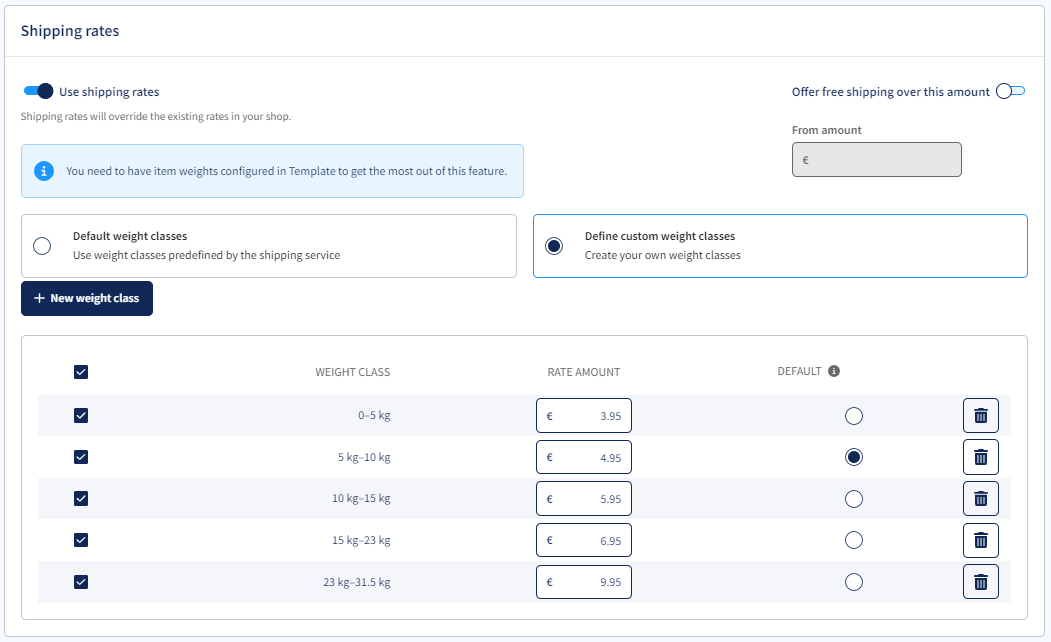1051x642 pixels.
Task: Uncheck the 23 kg–31.5 kg row checkbox
Action: click(81, 582)
